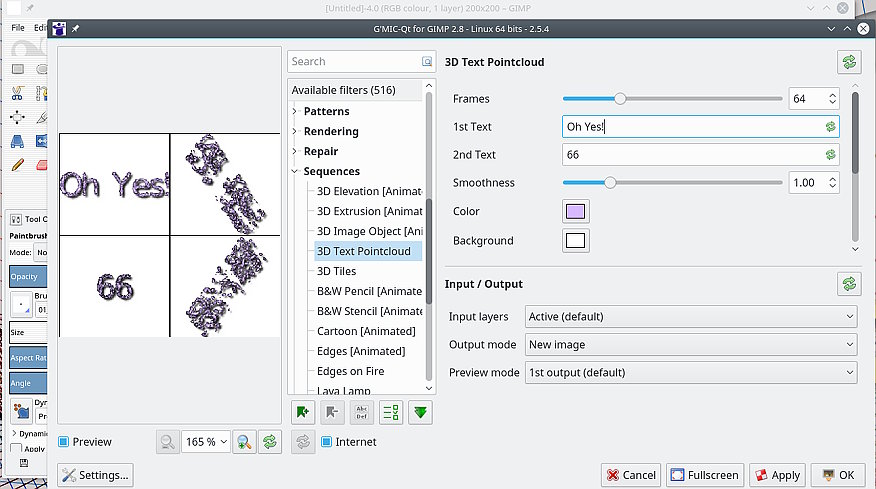Expand the Rendering filter category
876x489 pixels.
(x=294, y=131)
